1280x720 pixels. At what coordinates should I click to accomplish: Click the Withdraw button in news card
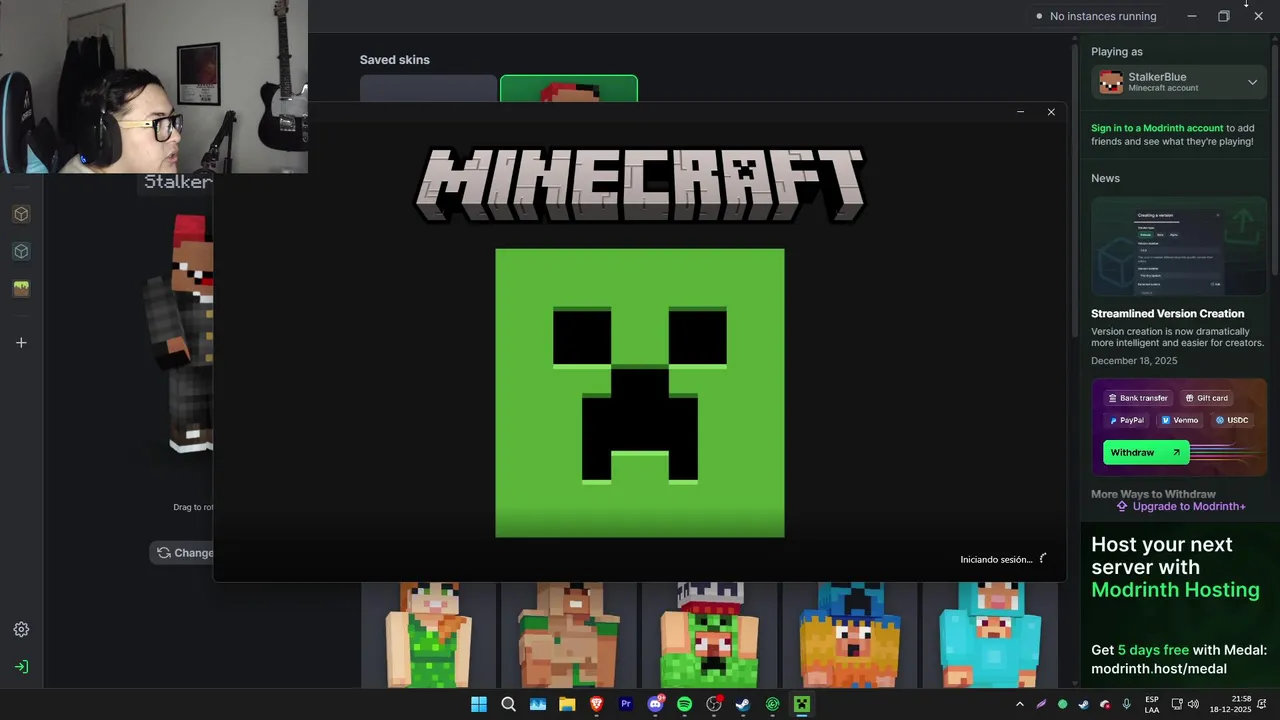tap(1146, 452)
